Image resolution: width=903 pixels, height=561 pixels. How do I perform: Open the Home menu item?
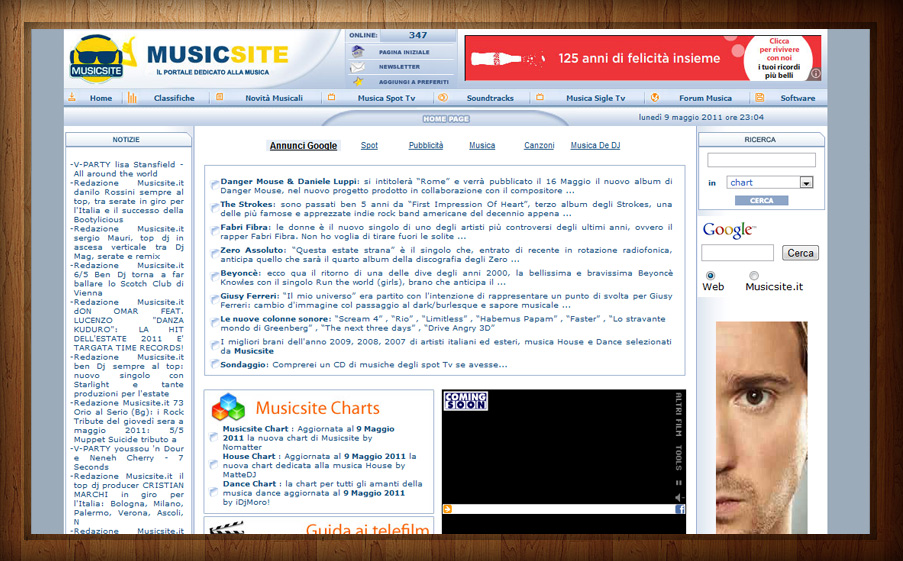click(x=101, y=98)
